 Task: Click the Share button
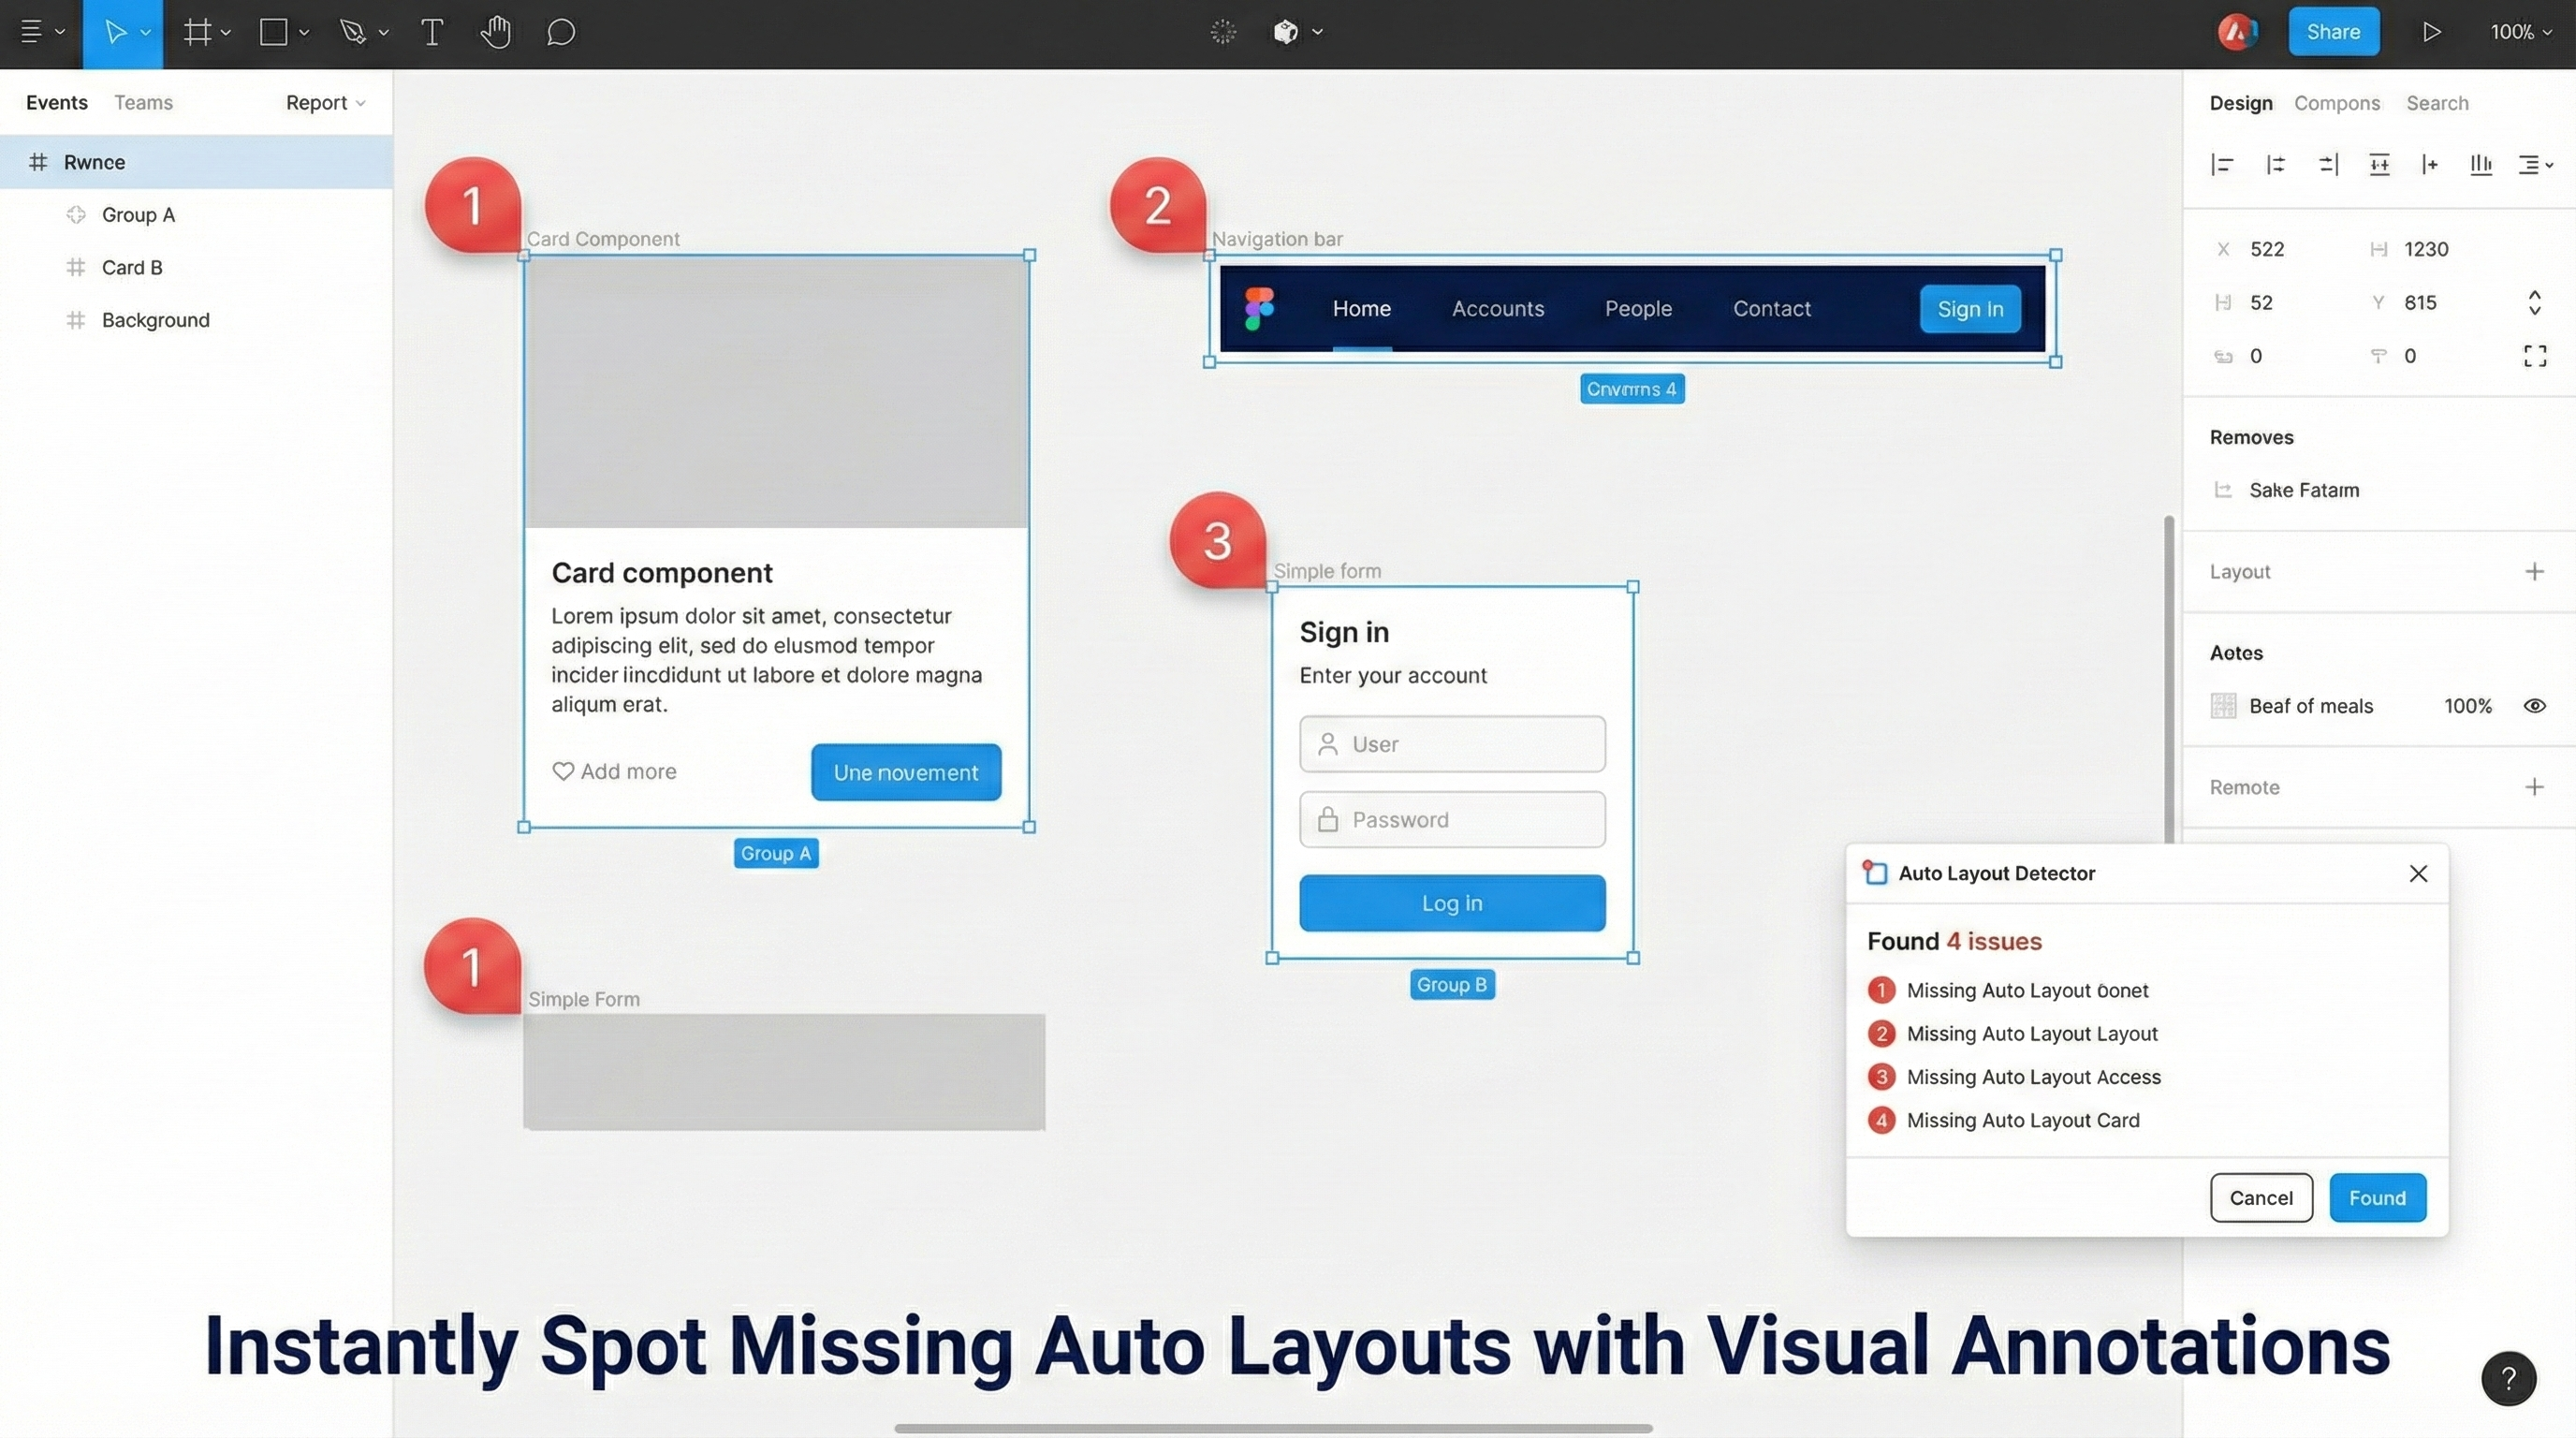2333,31
